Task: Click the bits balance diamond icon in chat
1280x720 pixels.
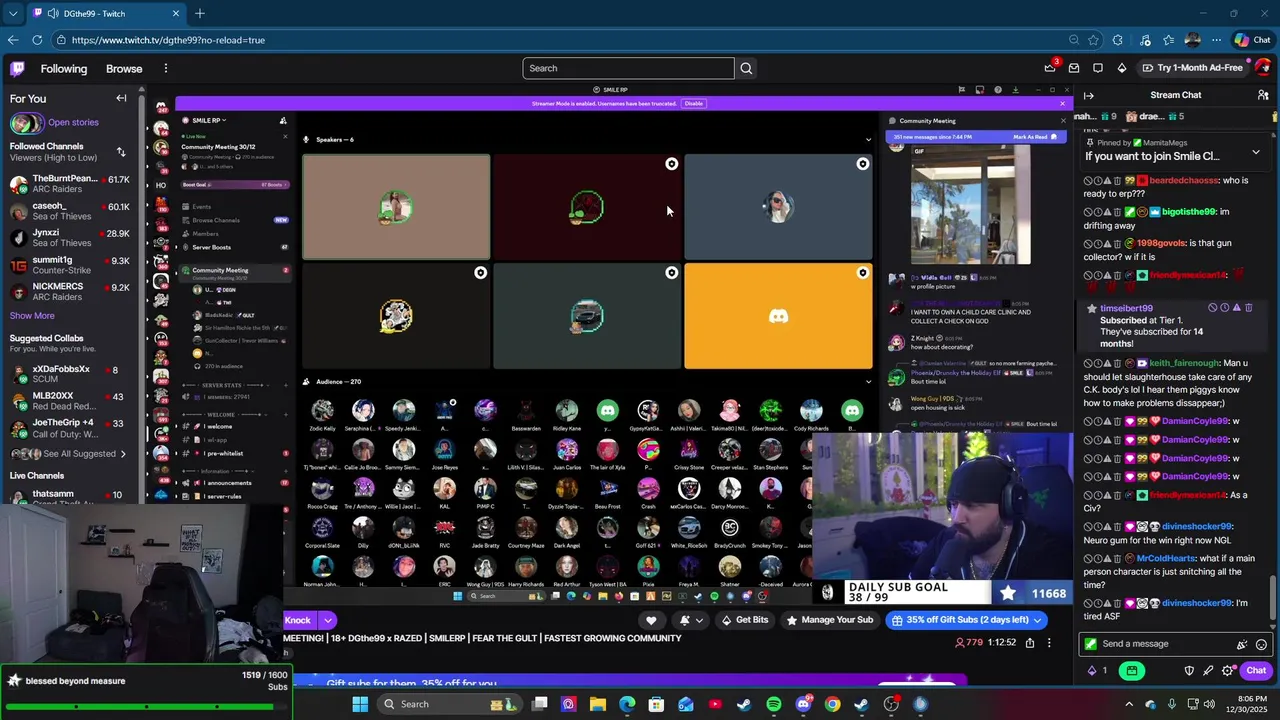Action: [1092, 671]
